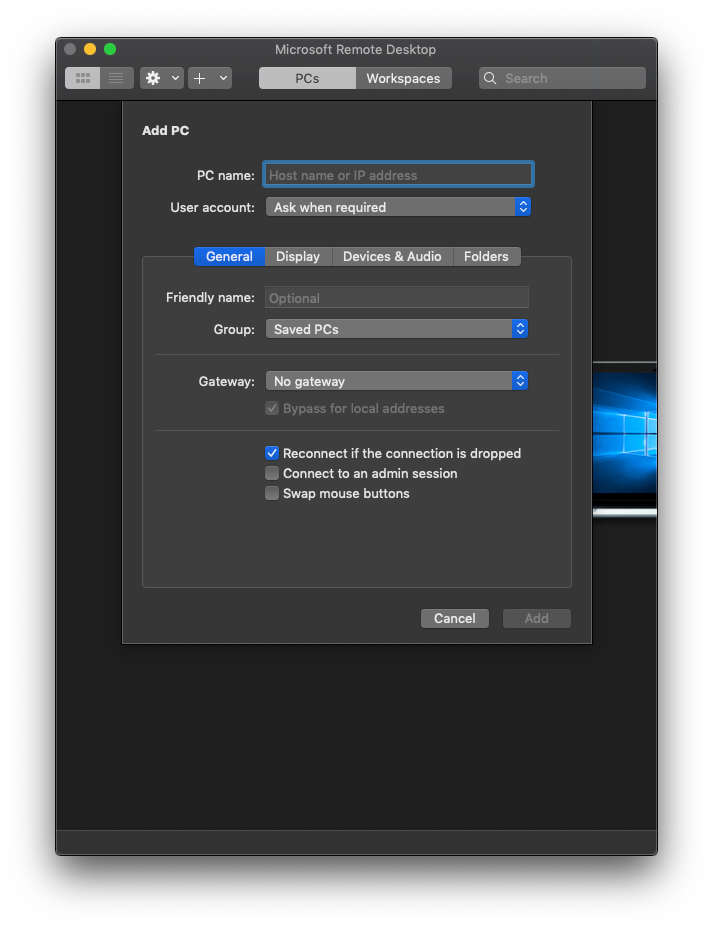Enable Connect to an admin session
713x929 pixels.
(272, 473)
